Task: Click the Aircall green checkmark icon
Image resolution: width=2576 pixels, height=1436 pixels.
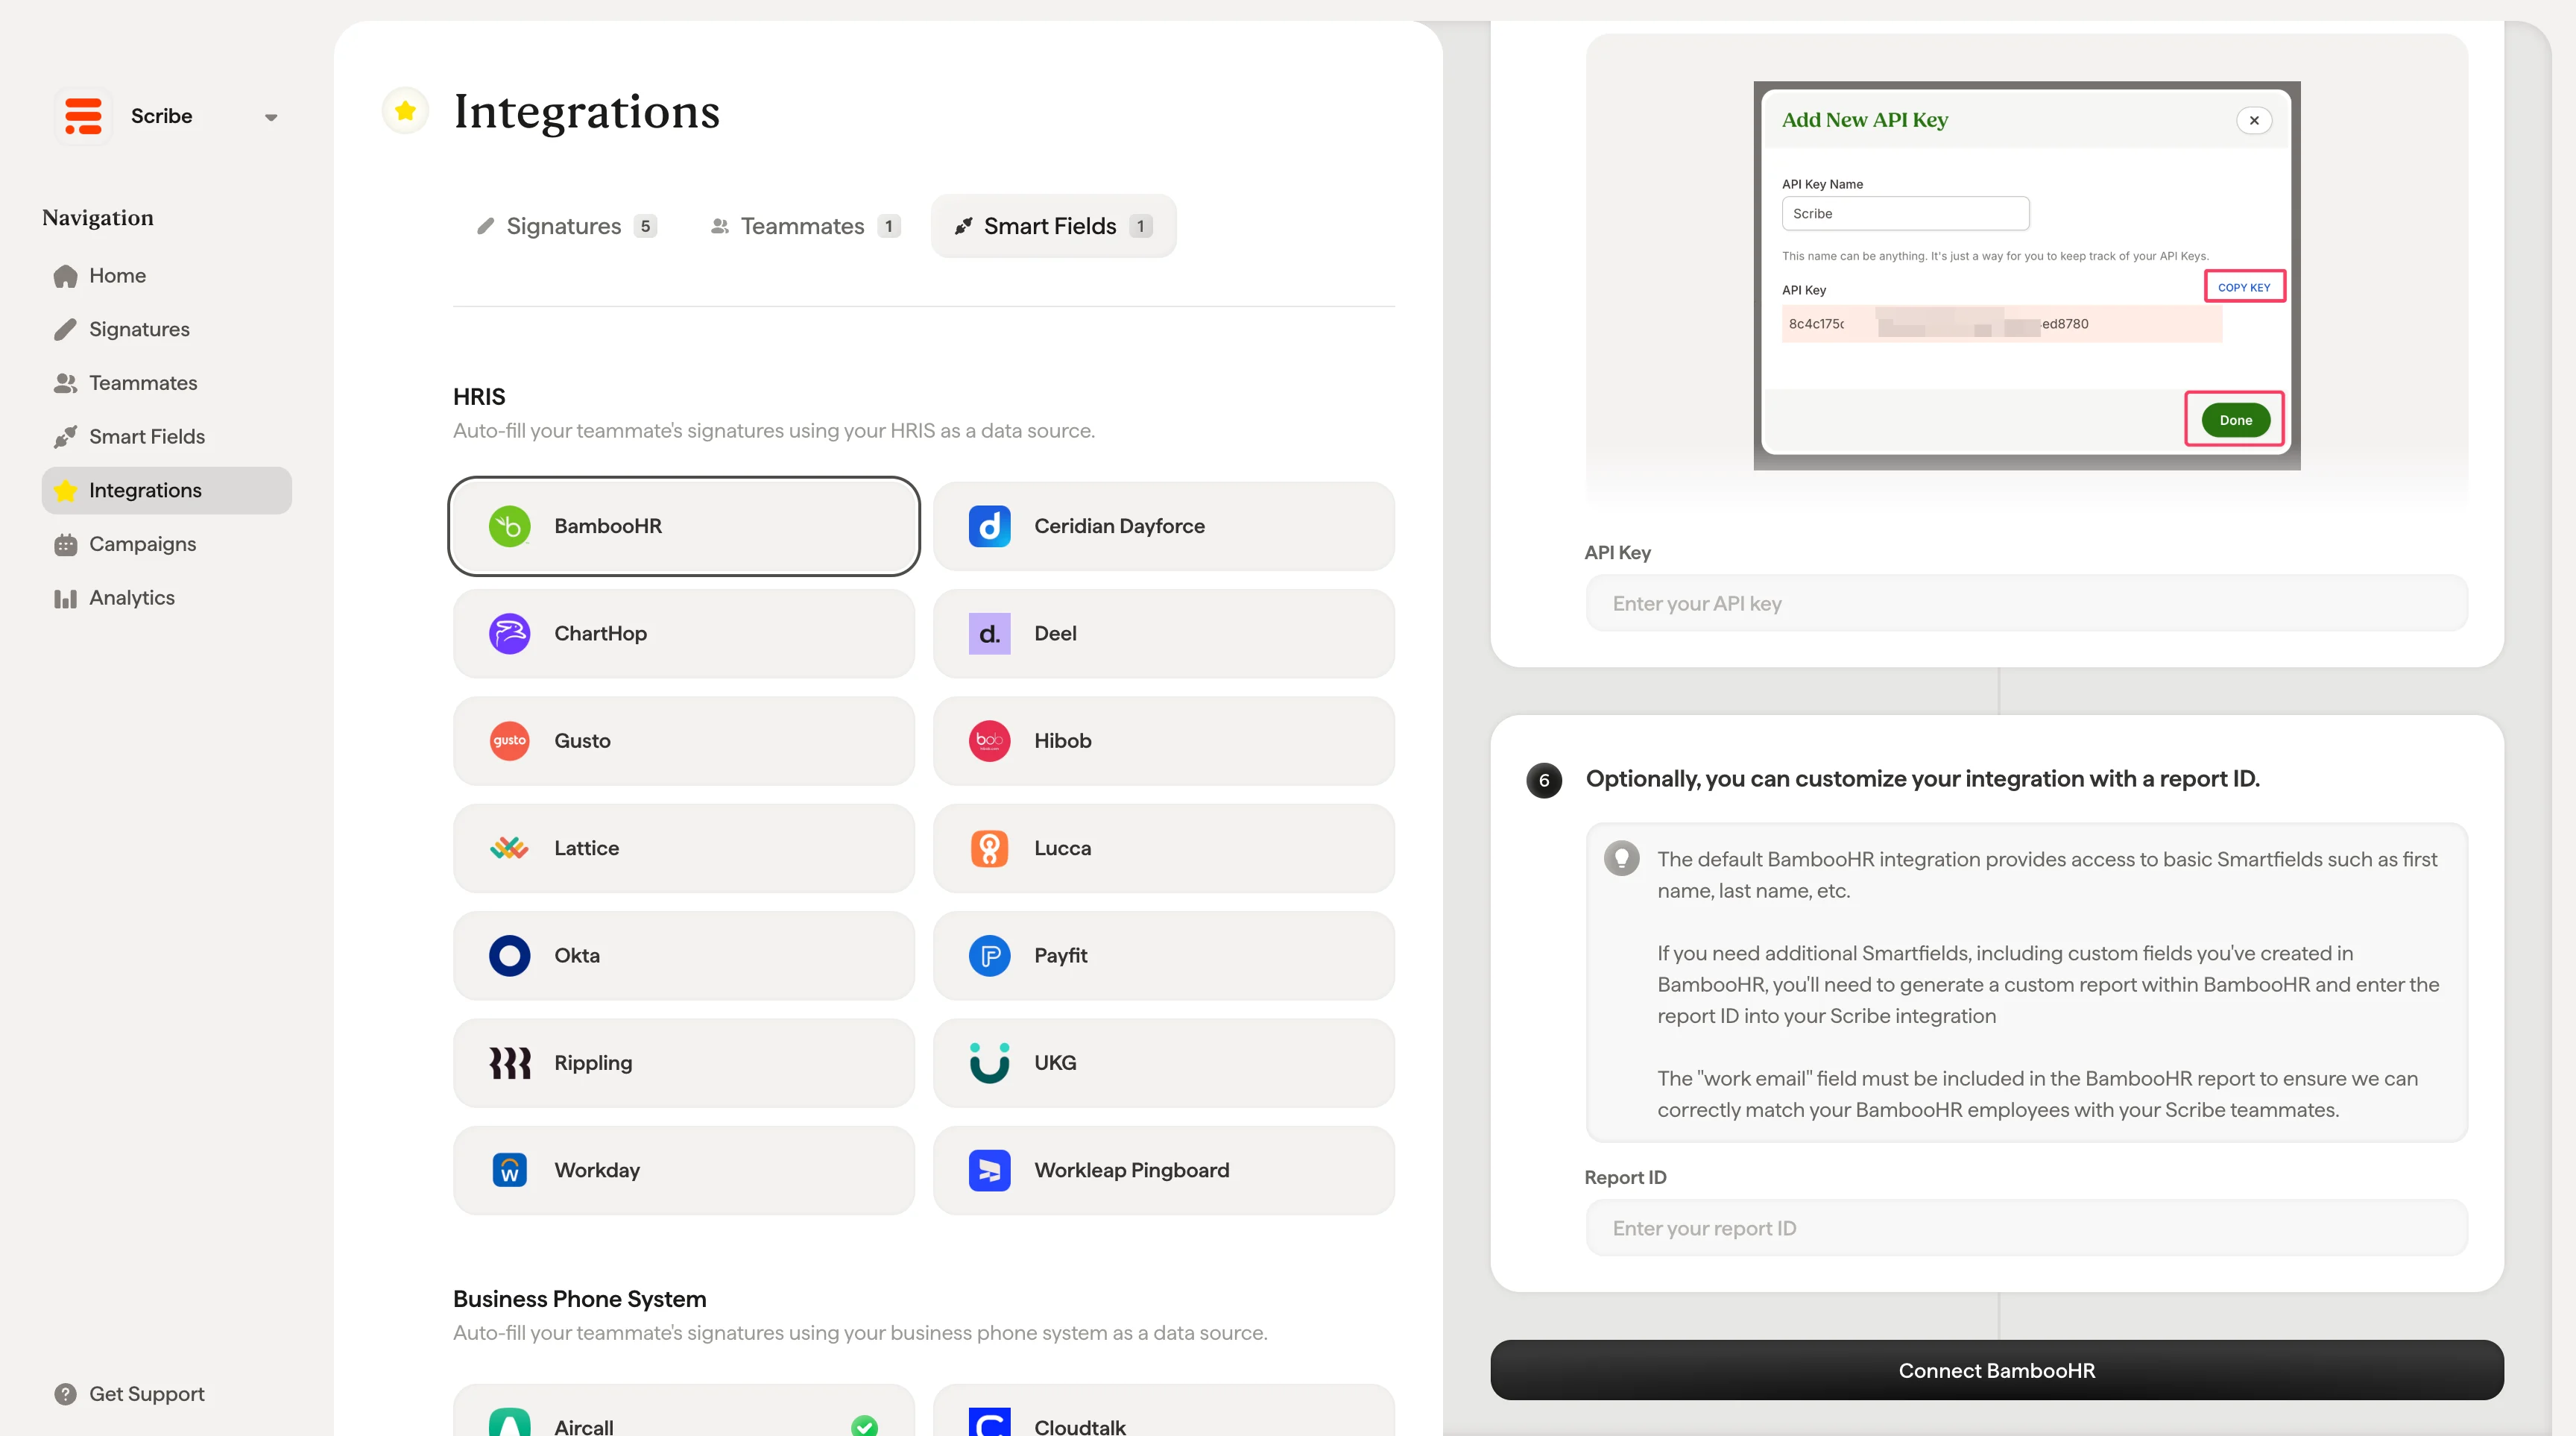Action: (864, 1426)
